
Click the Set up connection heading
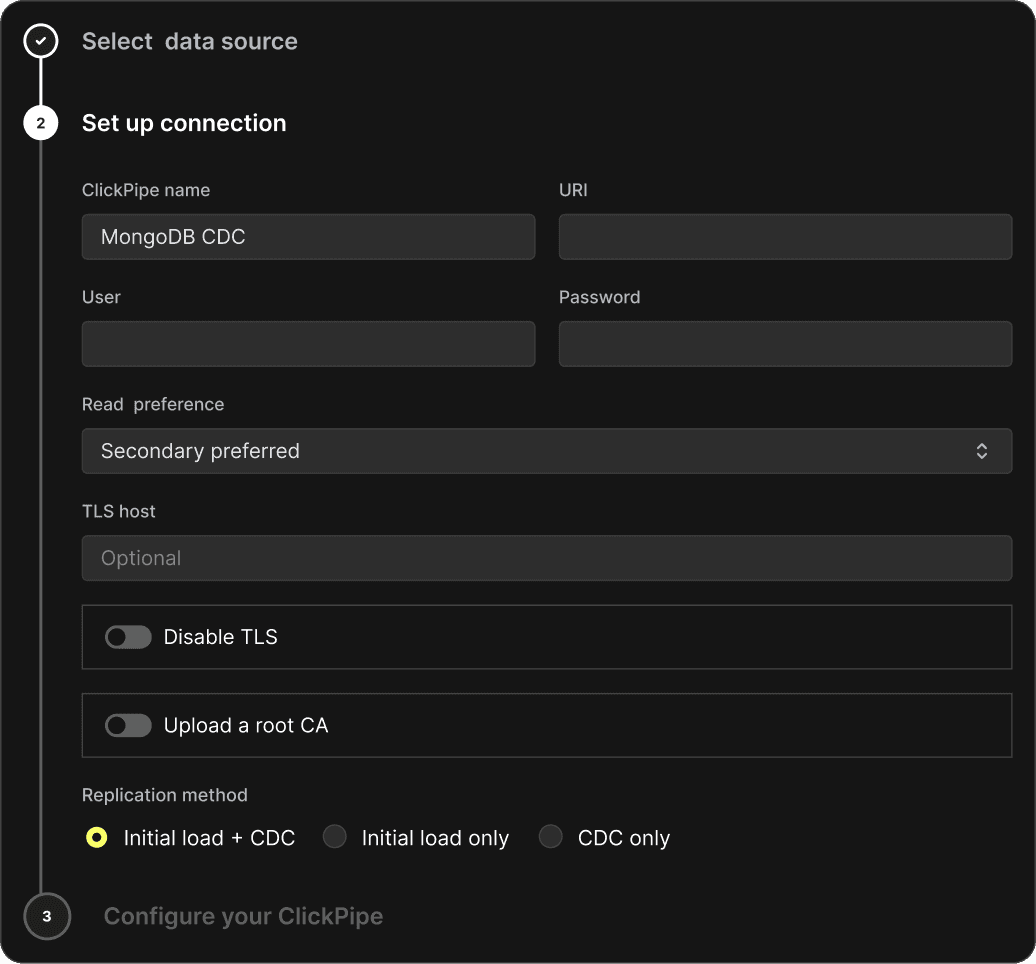184,123
